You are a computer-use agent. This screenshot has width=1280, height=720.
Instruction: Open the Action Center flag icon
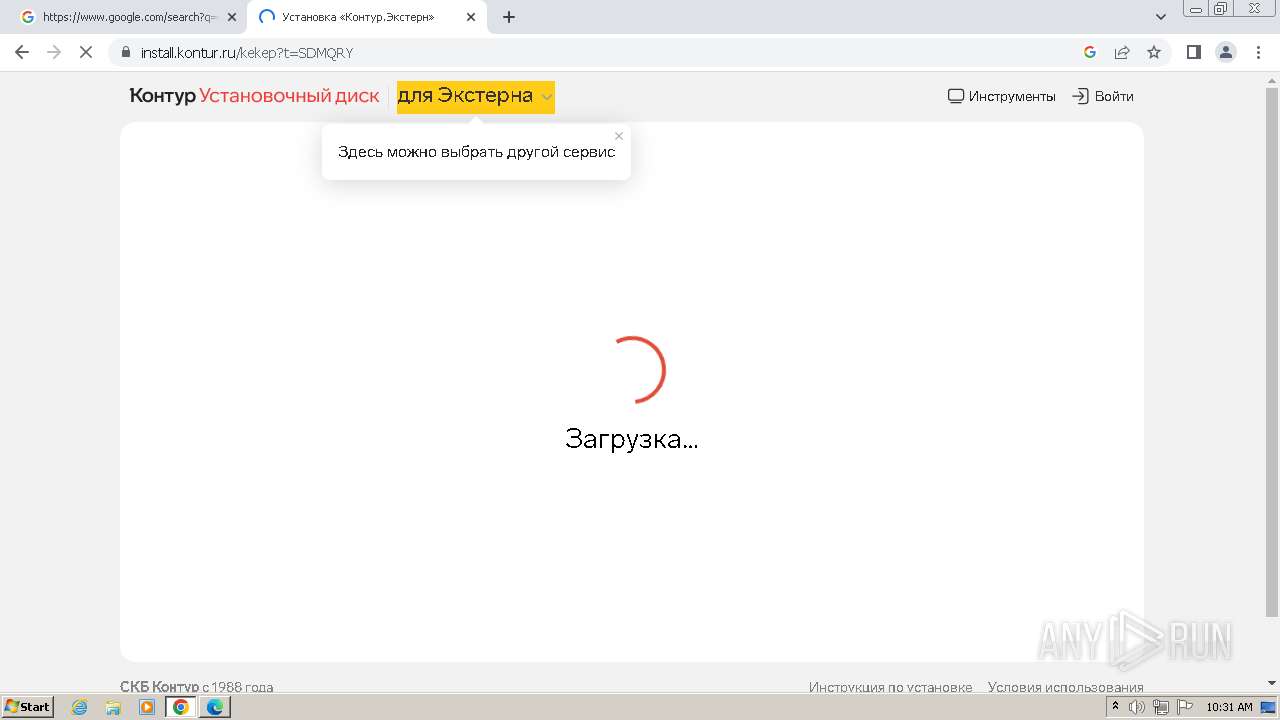click(1185, 707)
